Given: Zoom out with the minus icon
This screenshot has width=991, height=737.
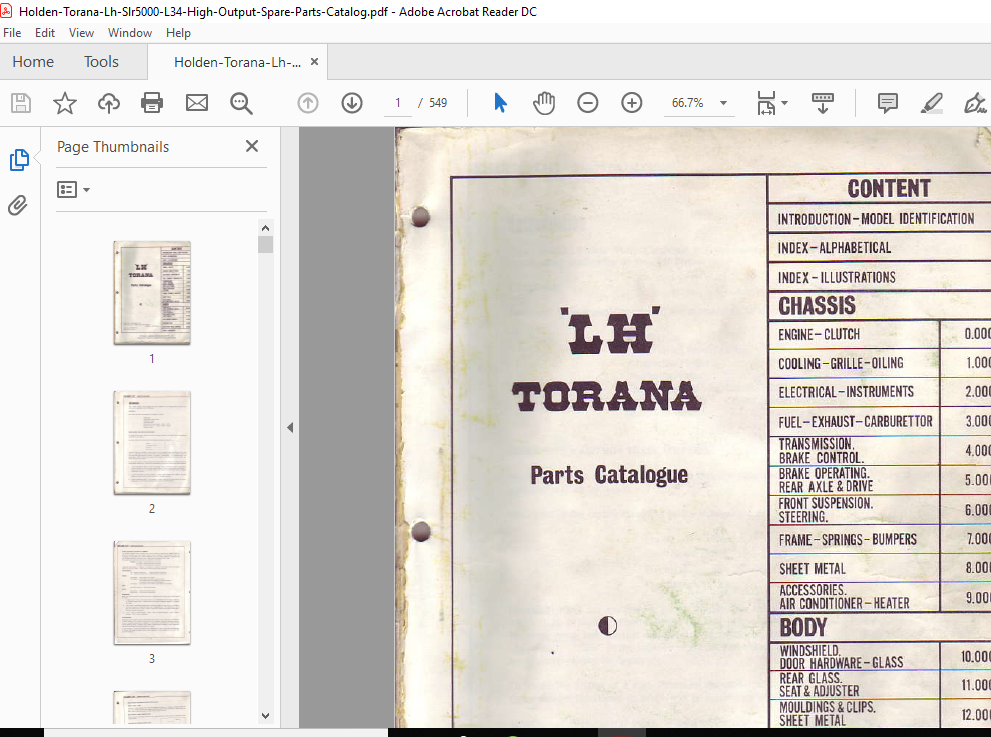Looking at the screenshot, I should [x=588, y=102].
